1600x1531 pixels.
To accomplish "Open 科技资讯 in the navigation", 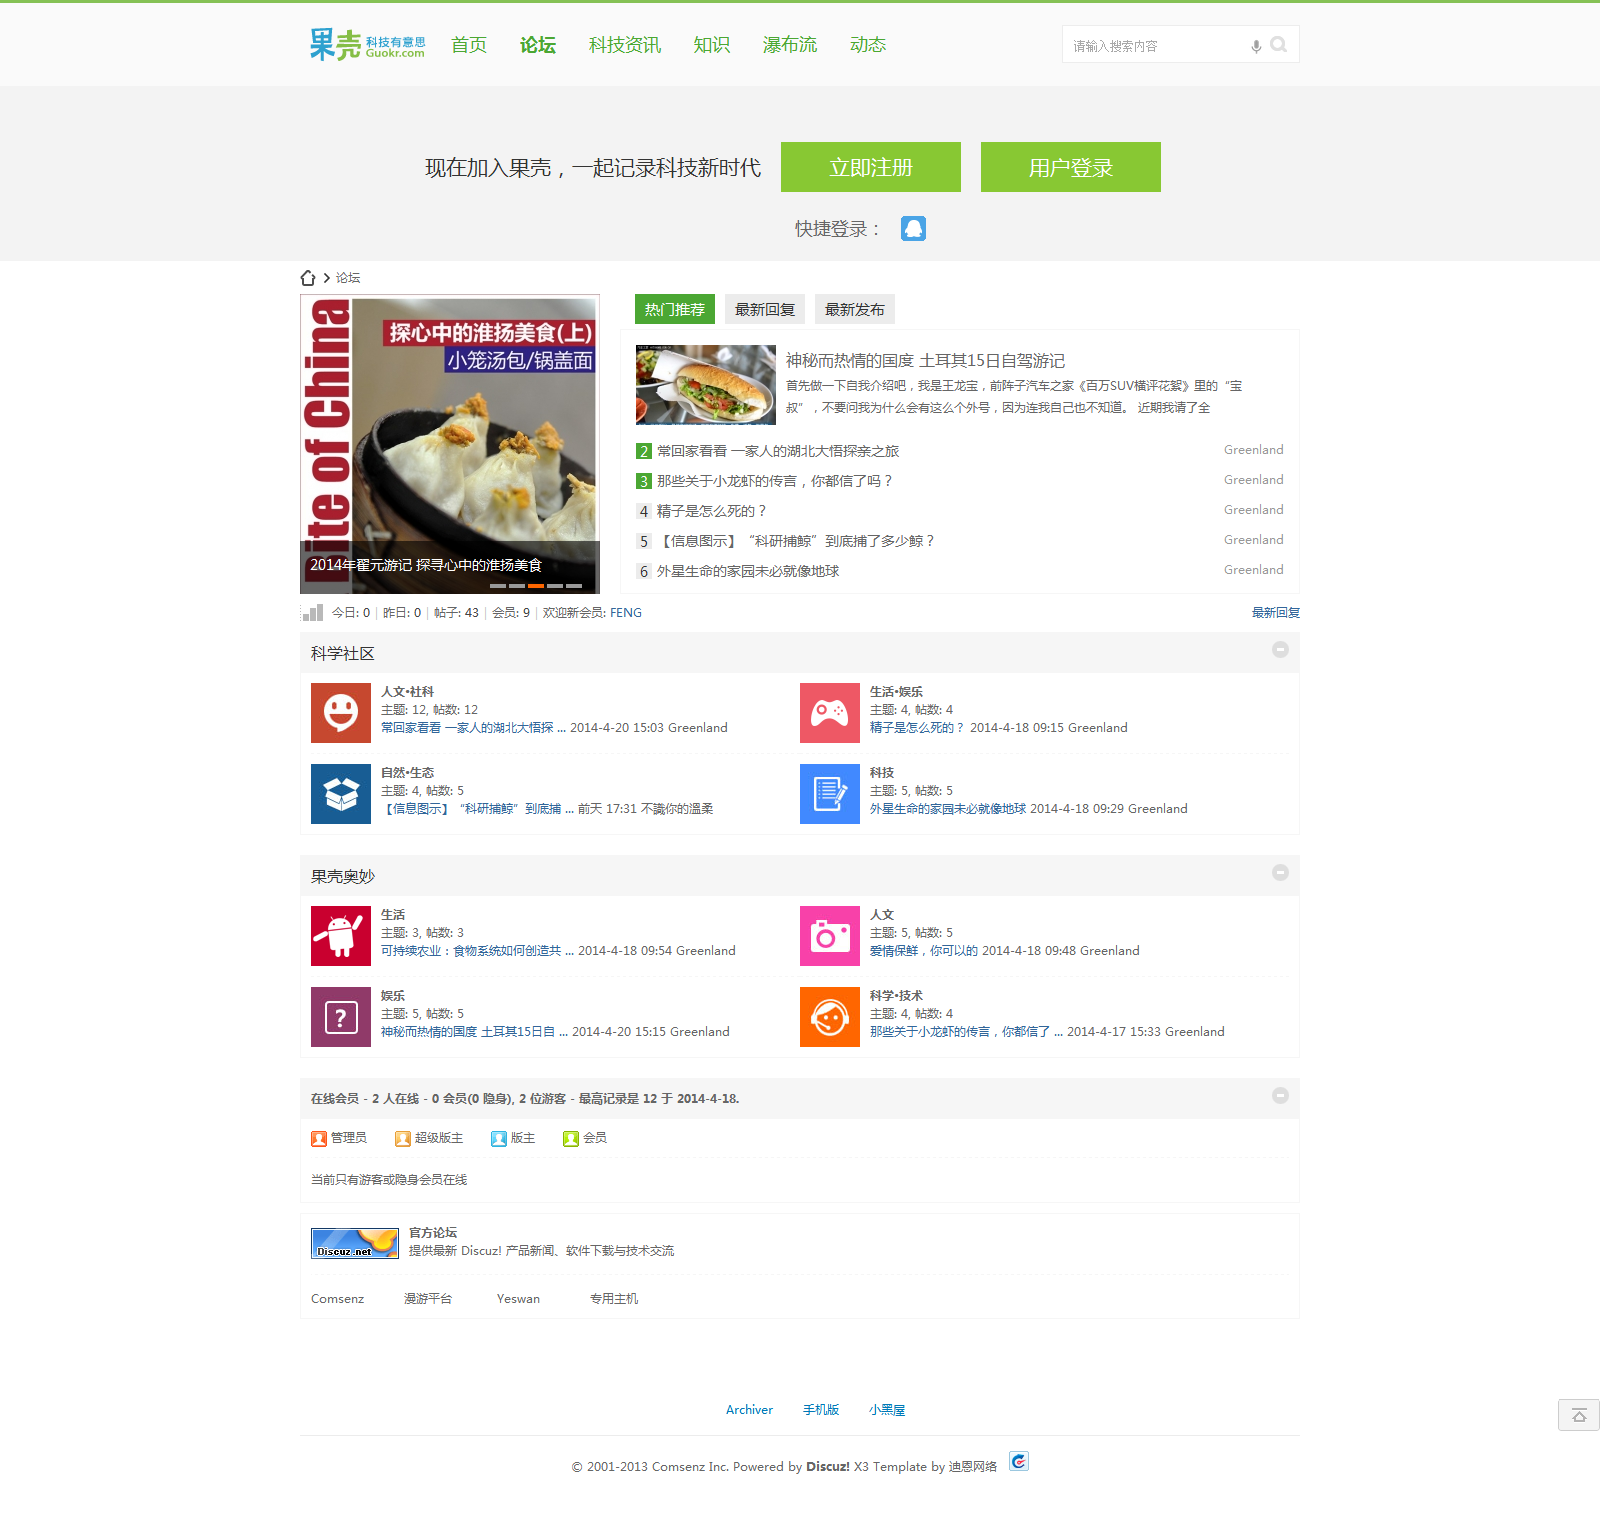I will (x=625, y=45).
